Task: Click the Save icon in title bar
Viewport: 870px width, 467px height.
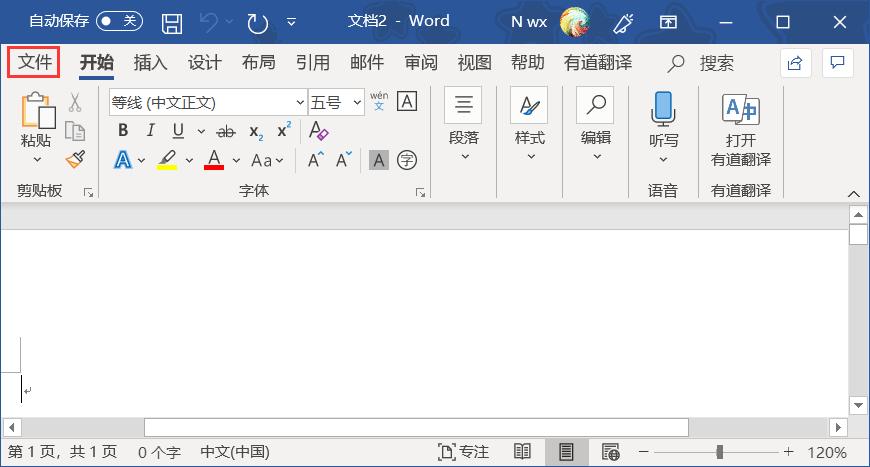Action: pyautogui.click(x=171, y=23)
